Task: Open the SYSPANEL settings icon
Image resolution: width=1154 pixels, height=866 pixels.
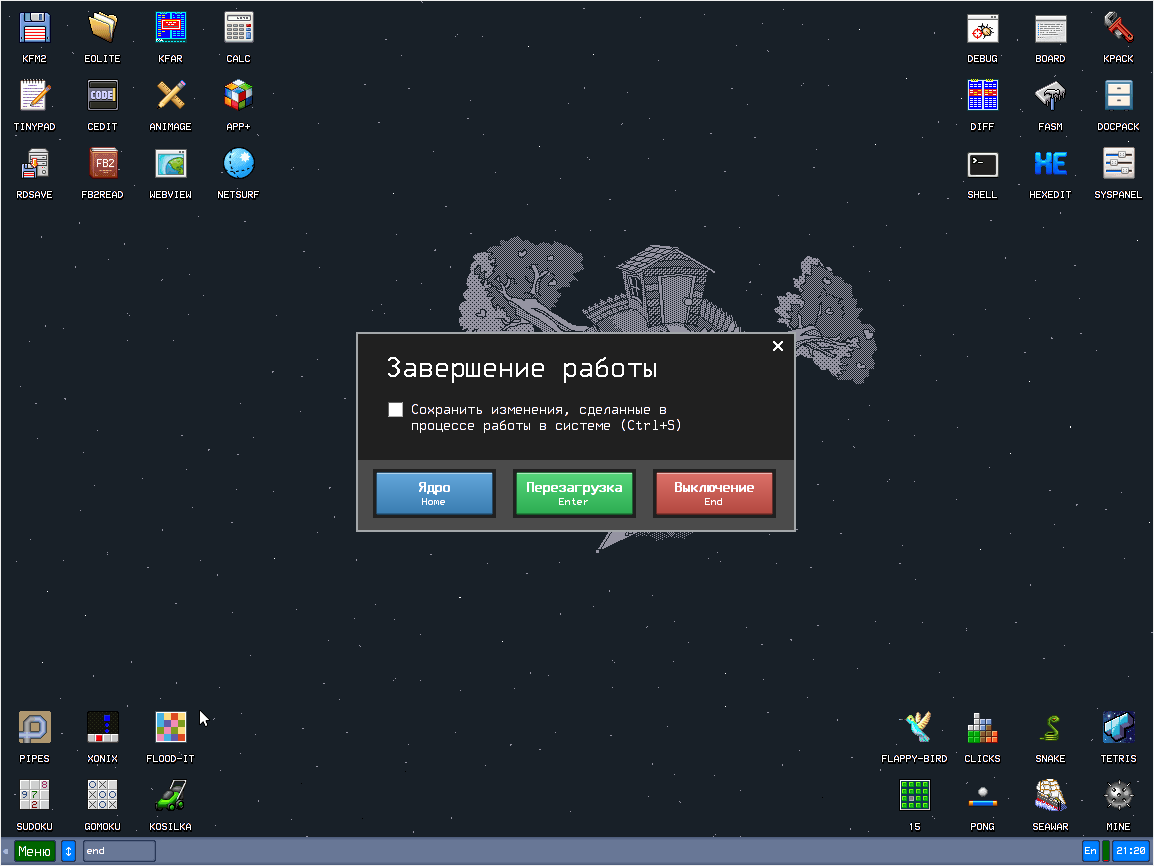Action: 1118,164
